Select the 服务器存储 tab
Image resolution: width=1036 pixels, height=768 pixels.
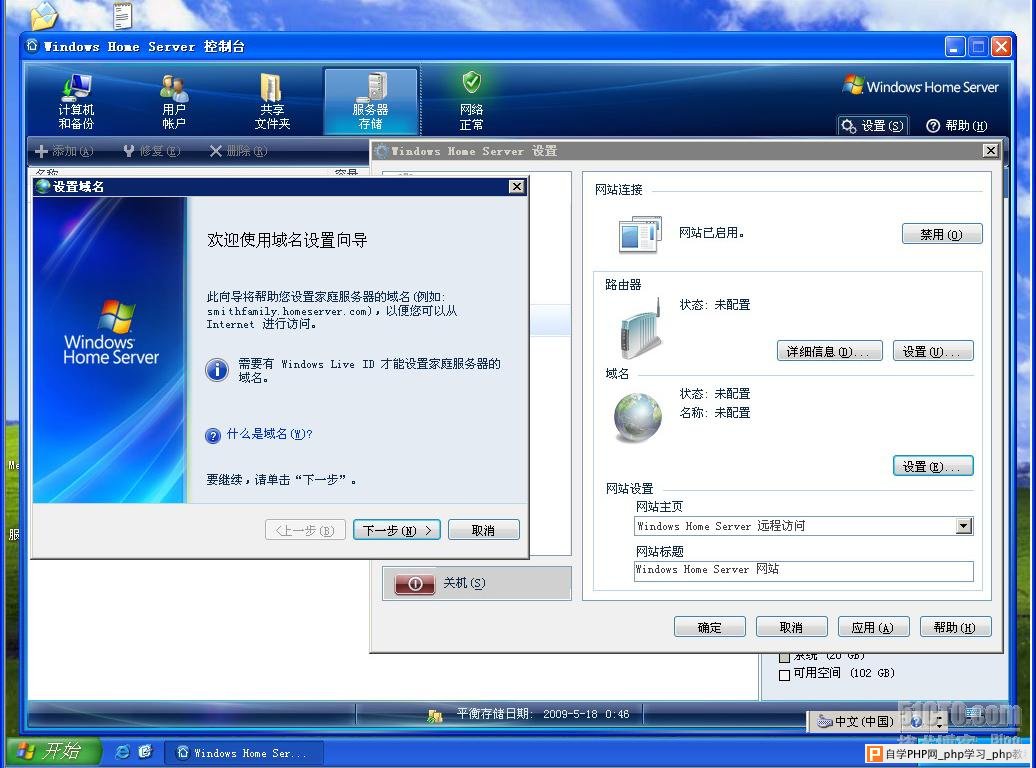(x=371, y=101)
